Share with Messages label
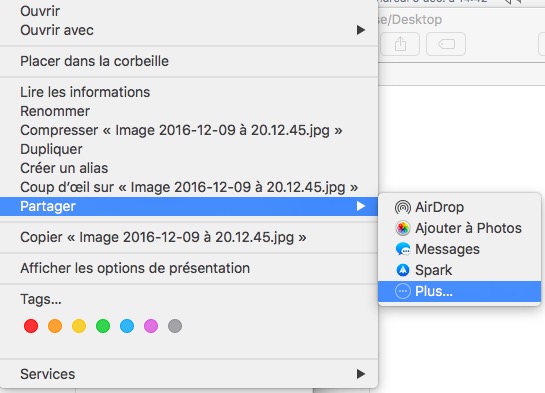This screenshot has width=545, height=393. (x=447, y=249)
